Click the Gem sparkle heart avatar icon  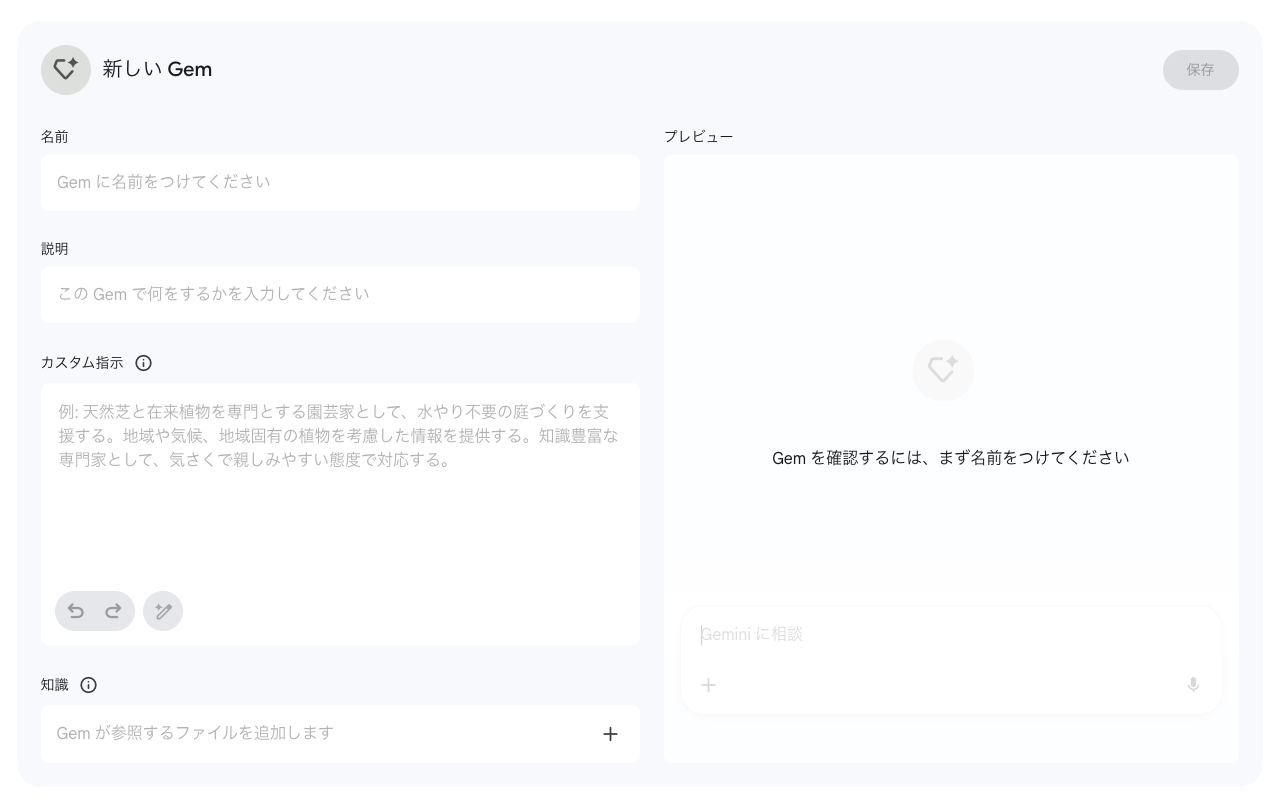[66, 70]
